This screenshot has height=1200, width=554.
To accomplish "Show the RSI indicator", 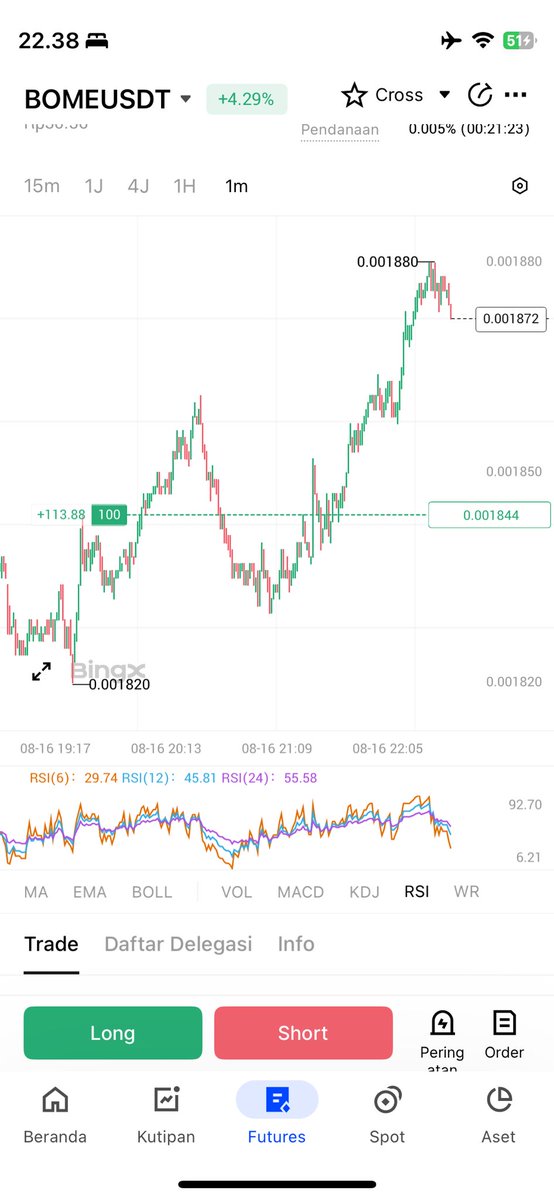I will [x=417, y=892].
